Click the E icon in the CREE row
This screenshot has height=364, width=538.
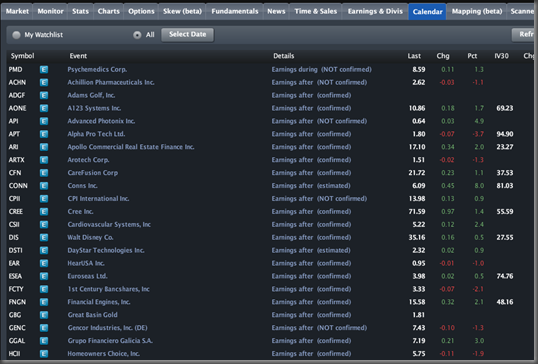[44, 212]
